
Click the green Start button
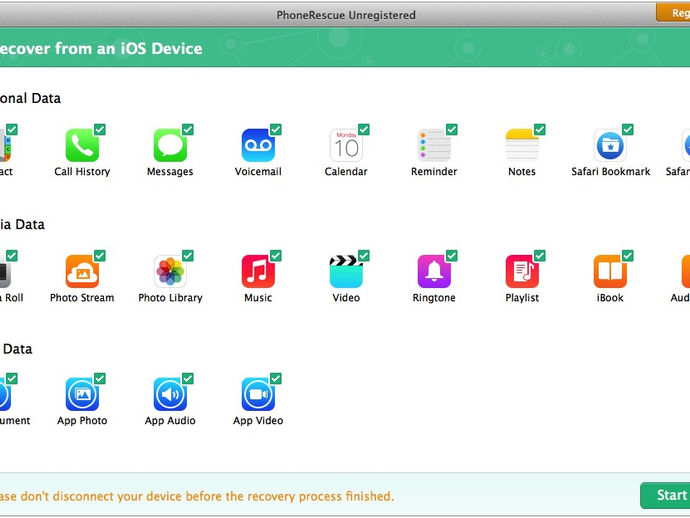coord(665,496)
